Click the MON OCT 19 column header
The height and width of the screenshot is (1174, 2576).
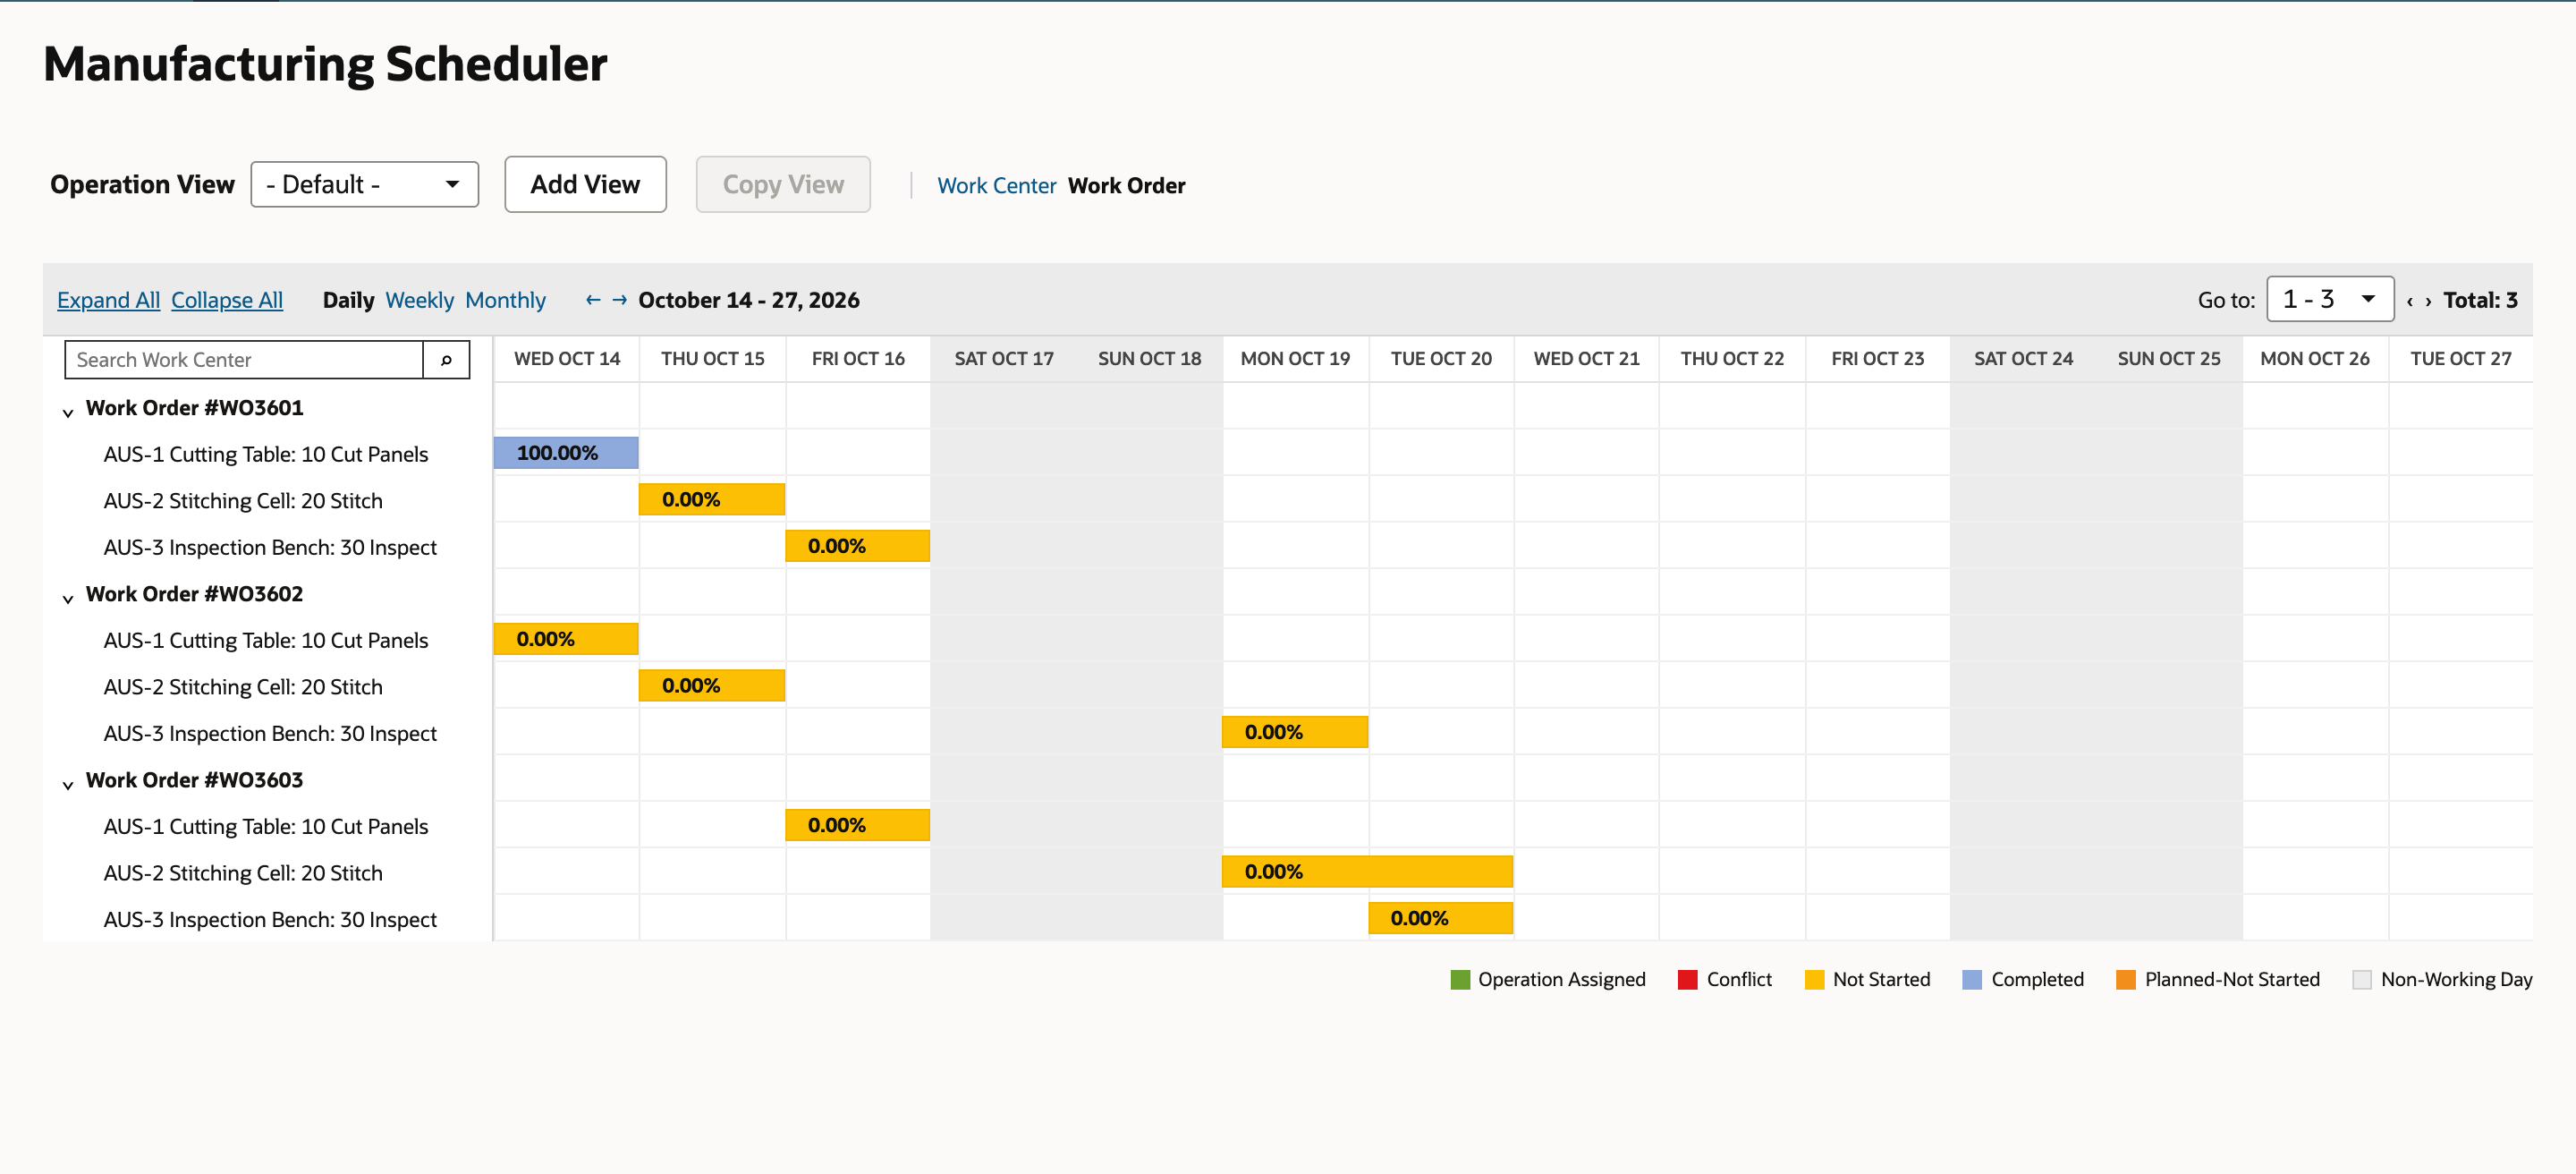pos(1295,359)
